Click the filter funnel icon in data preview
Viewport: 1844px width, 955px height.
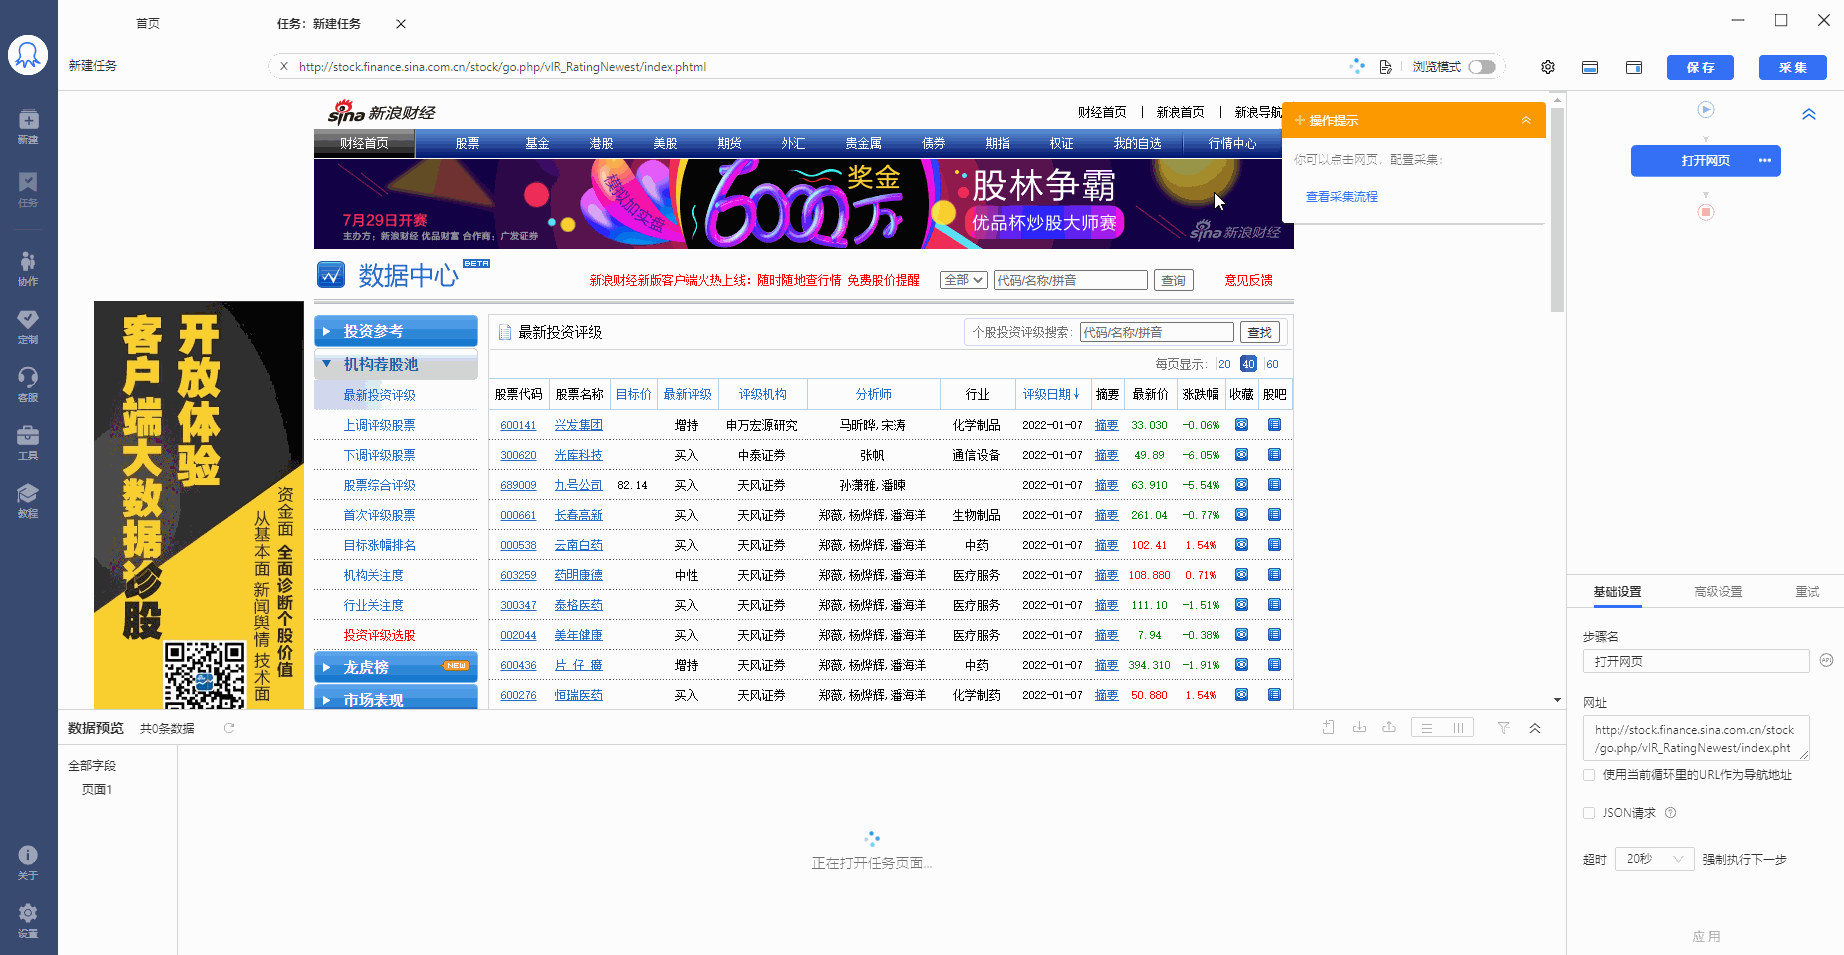coord(1503,728)
